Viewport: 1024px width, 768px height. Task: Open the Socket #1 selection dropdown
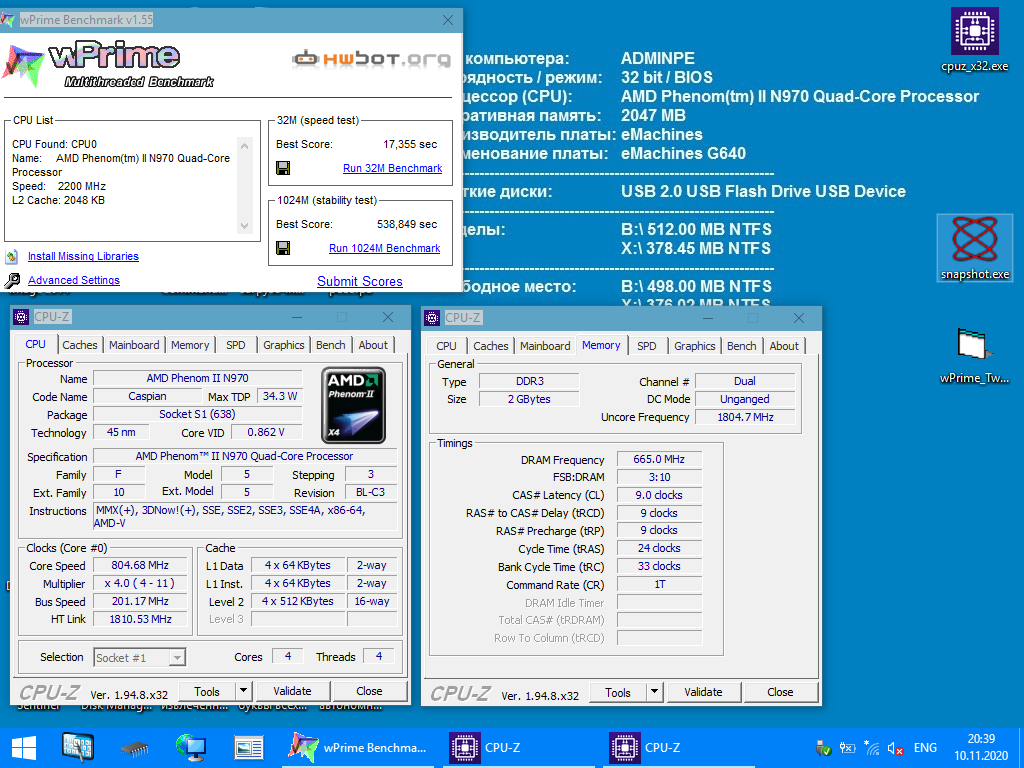point(176,658)
